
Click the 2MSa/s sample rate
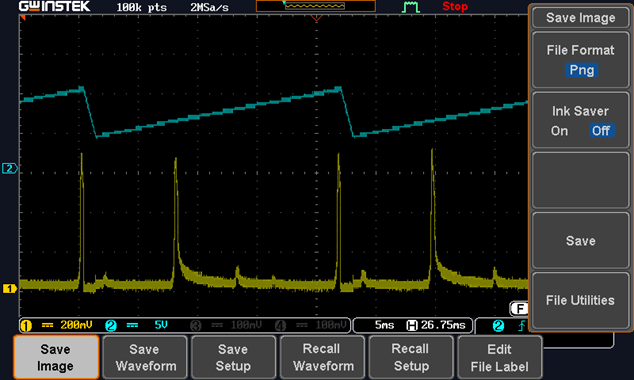point(209,7)
